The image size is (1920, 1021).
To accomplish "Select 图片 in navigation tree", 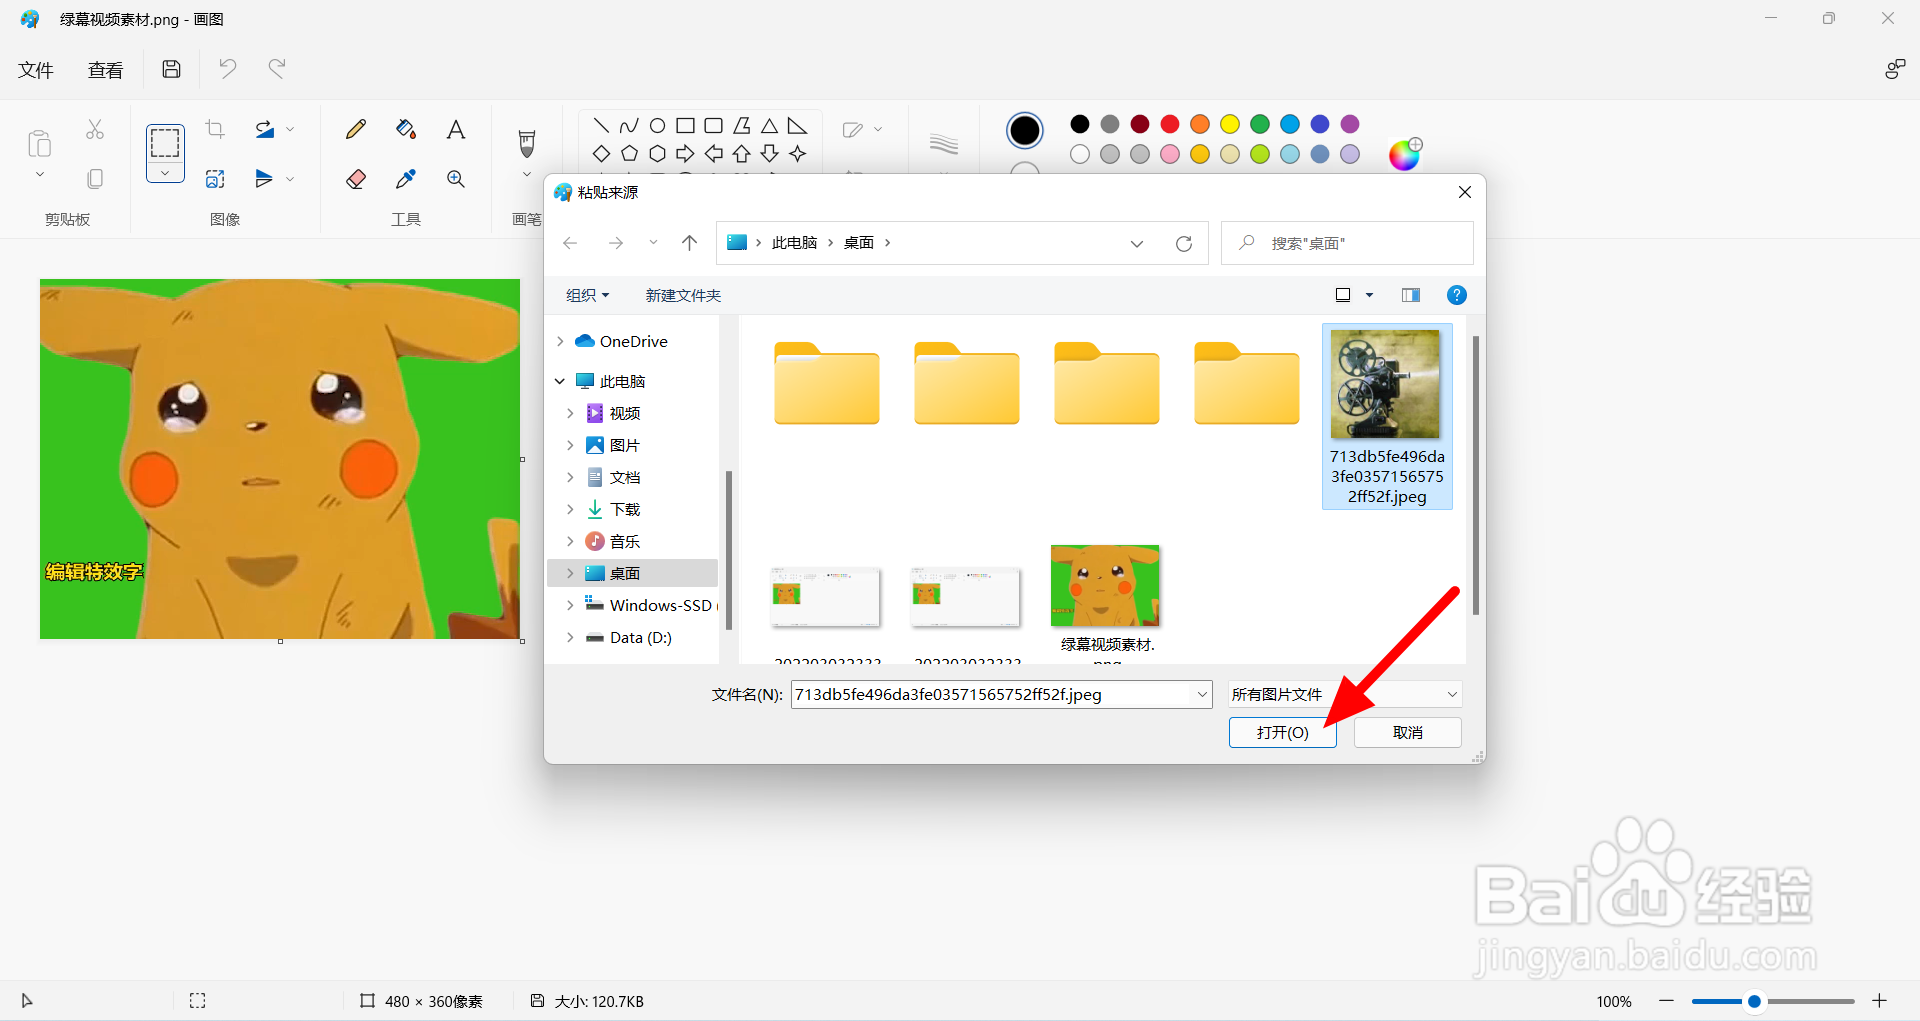I will click(625, 445).
